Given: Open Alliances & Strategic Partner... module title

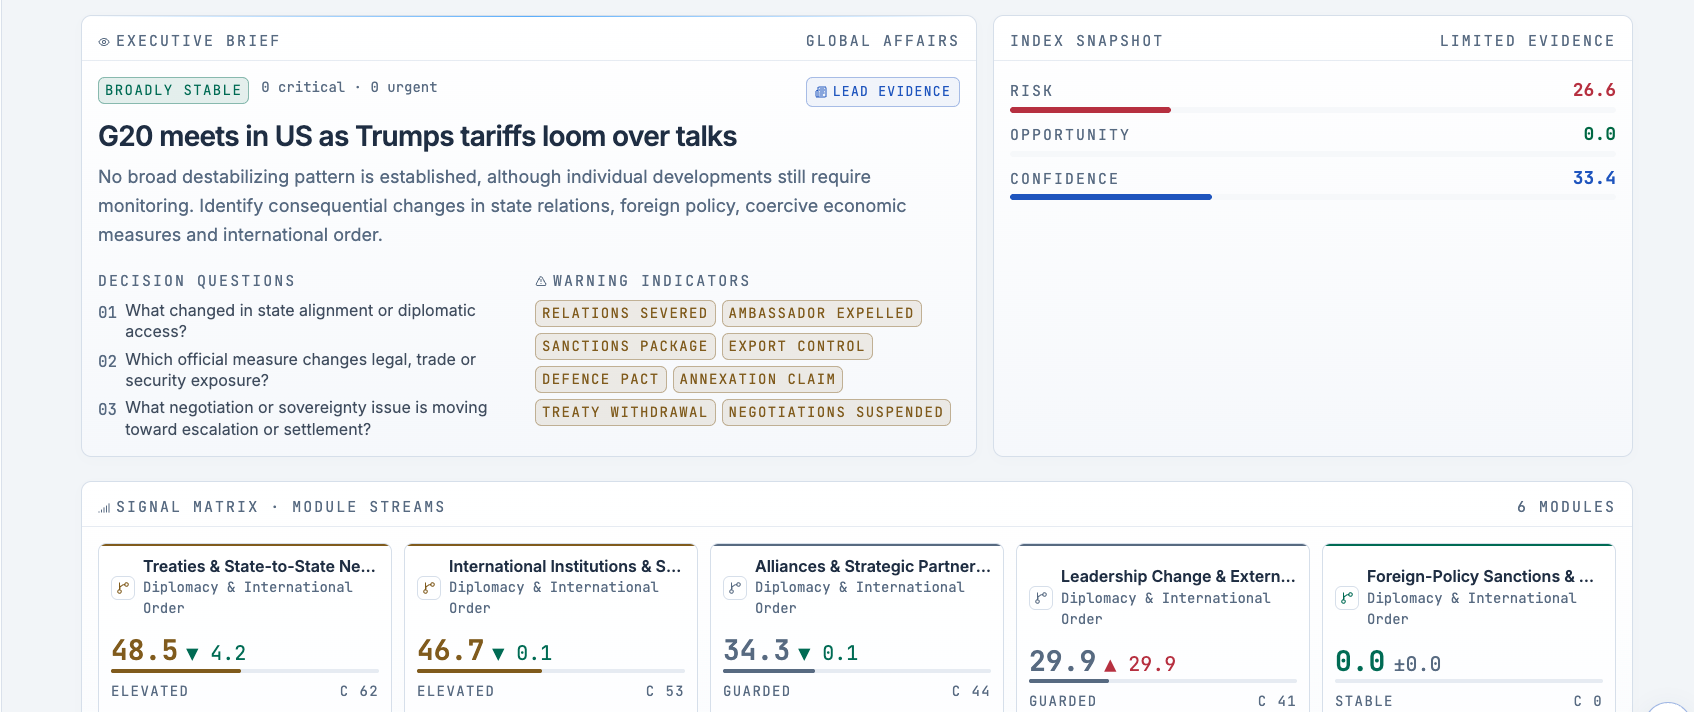Looking at the screenshot, I should 873,567.
